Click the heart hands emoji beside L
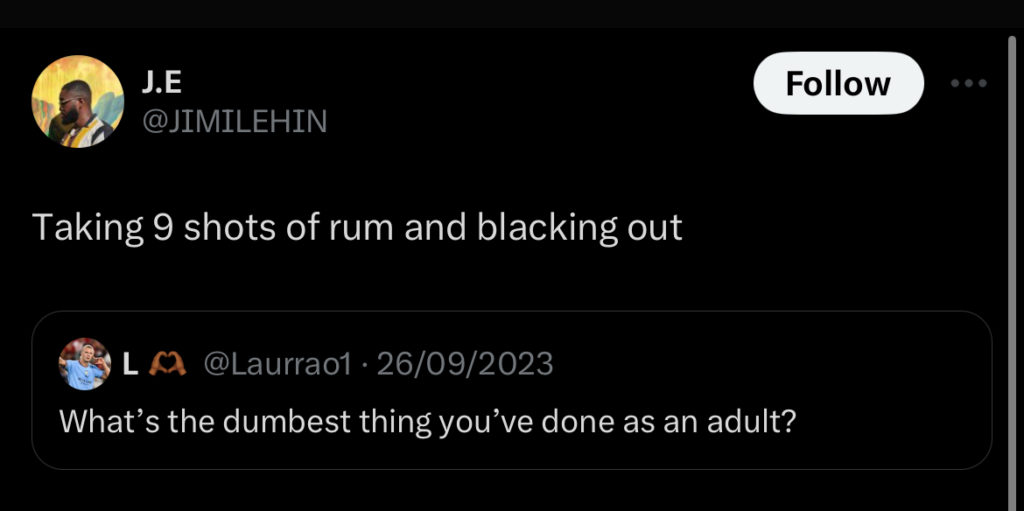The width and height of the screenshot is (1024, 511). click(163, 365)
